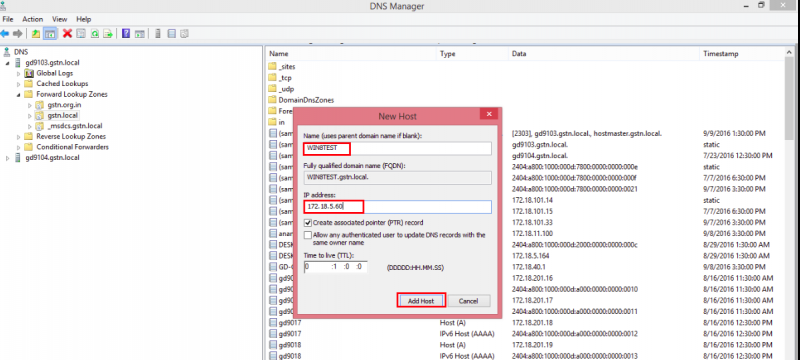The image size is (800, 360).
Task: Open the File menu
Action: 8,19
